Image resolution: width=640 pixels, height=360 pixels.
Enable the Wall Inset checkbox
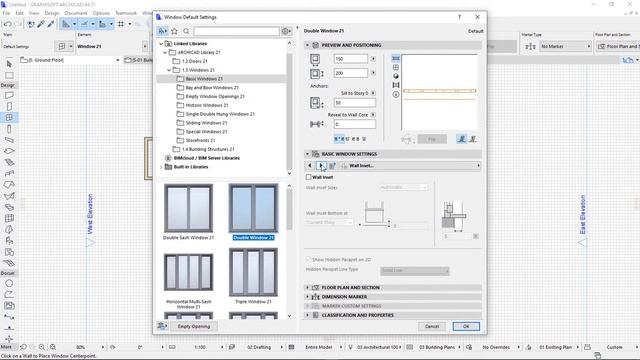(309, 177)
